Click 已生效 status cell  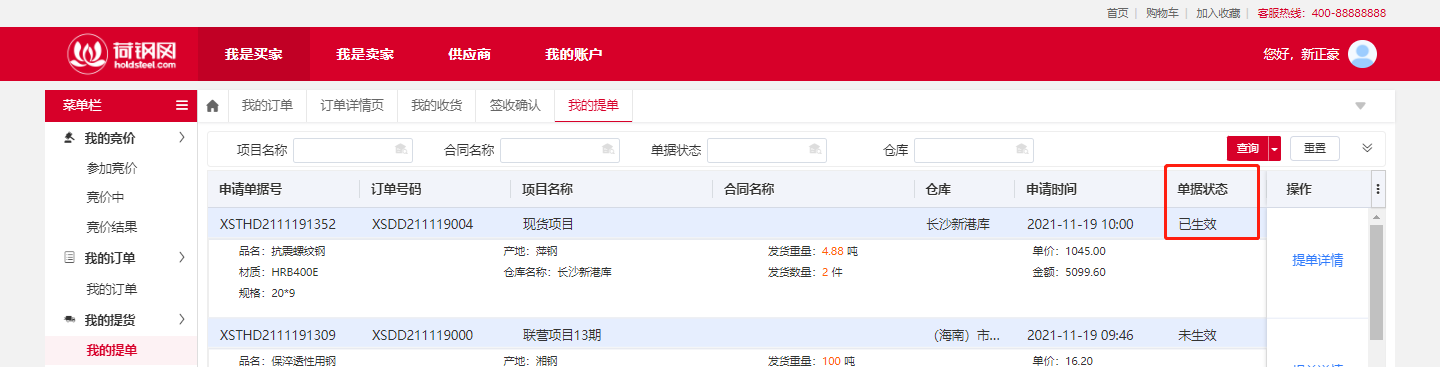[x=1197, y=224]
